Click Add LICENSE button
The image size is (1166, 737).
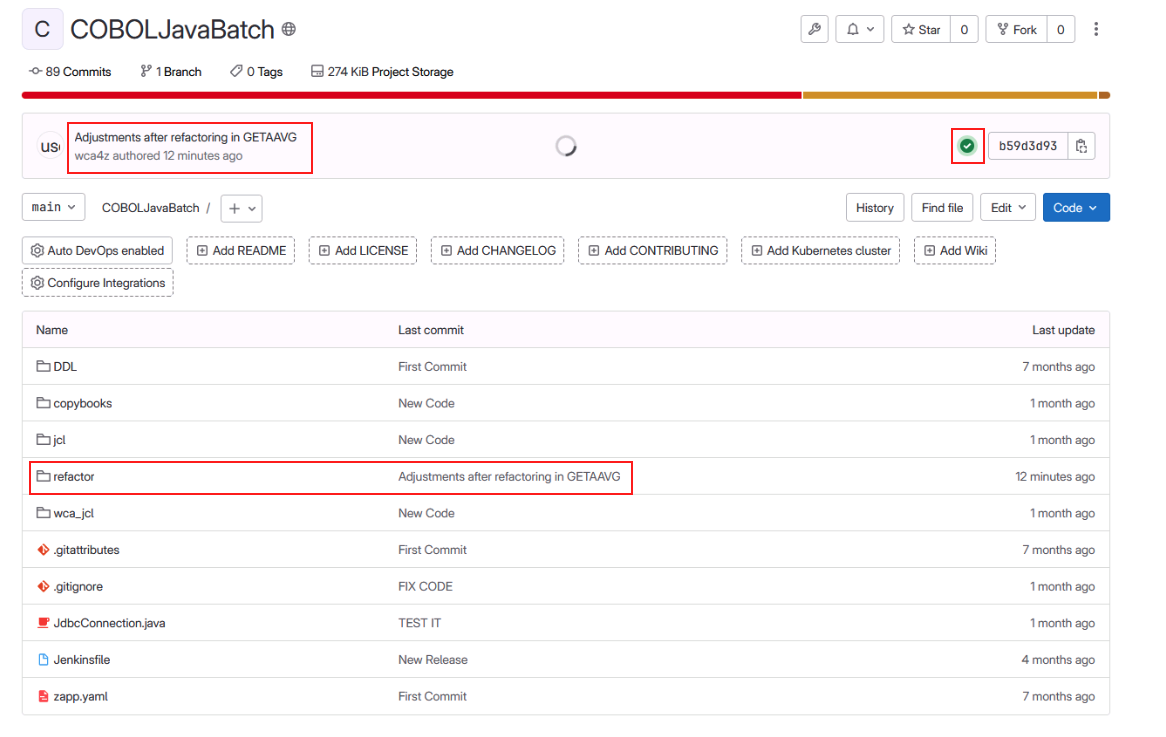pos(363,251)
